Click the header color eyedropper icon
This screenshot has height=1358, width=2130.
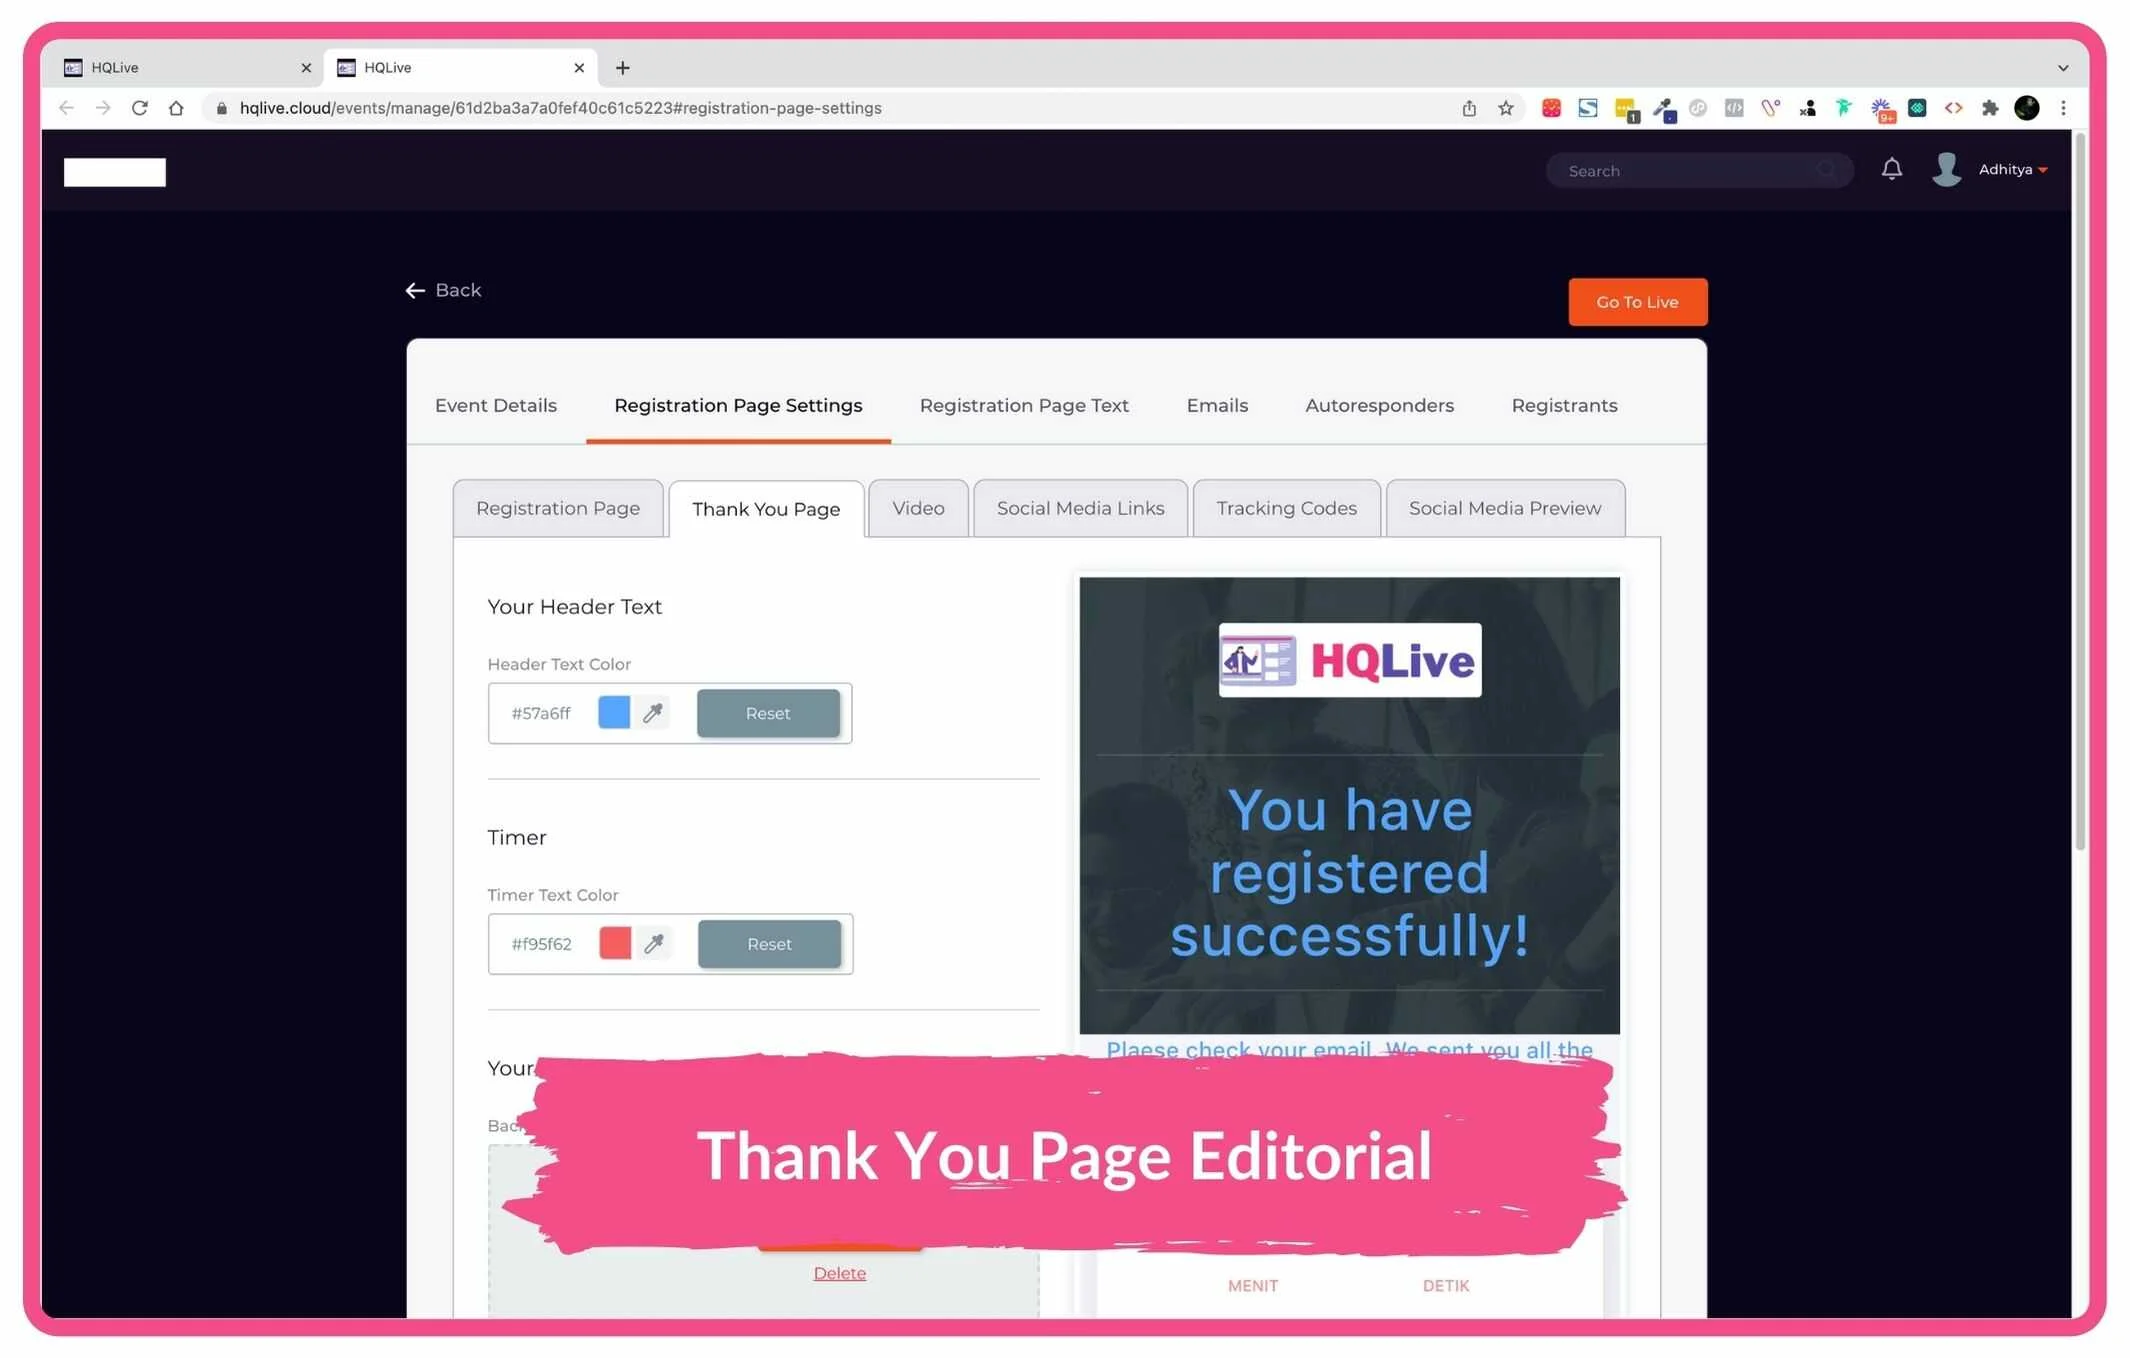click(653, 713)
